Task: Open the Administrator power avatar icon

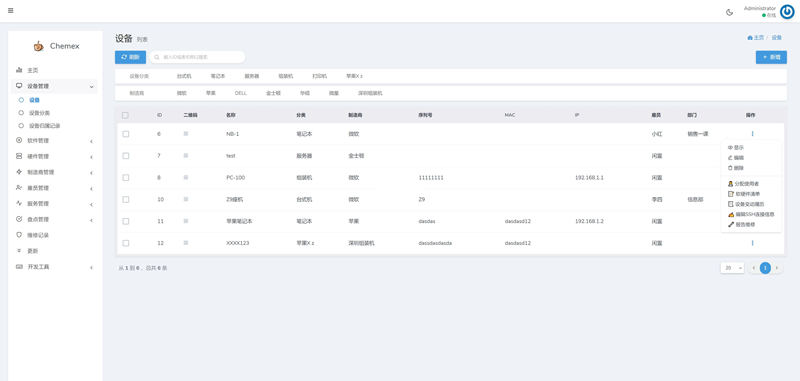Action: tap(787, 12)
